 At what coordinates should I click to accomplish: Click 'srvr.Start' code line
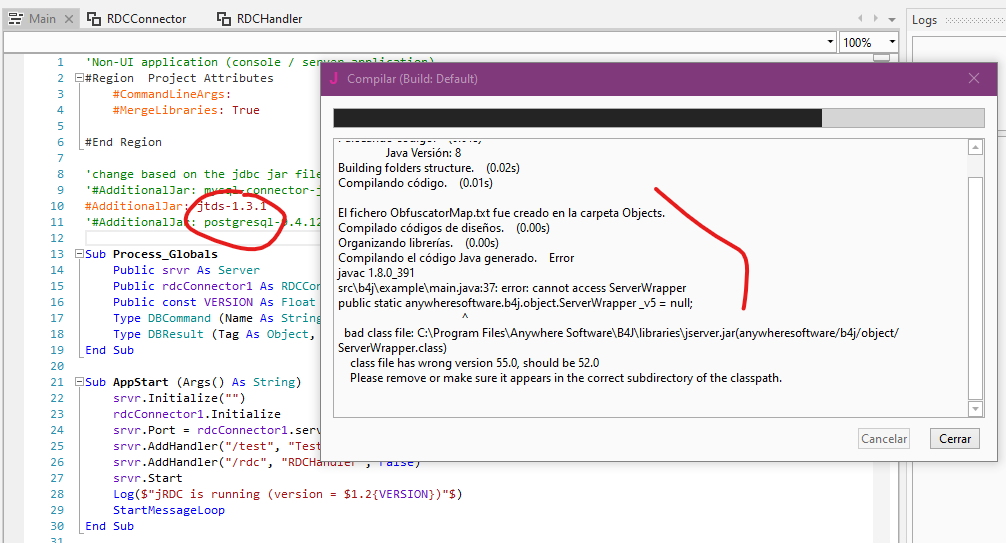tap(148, 478)
